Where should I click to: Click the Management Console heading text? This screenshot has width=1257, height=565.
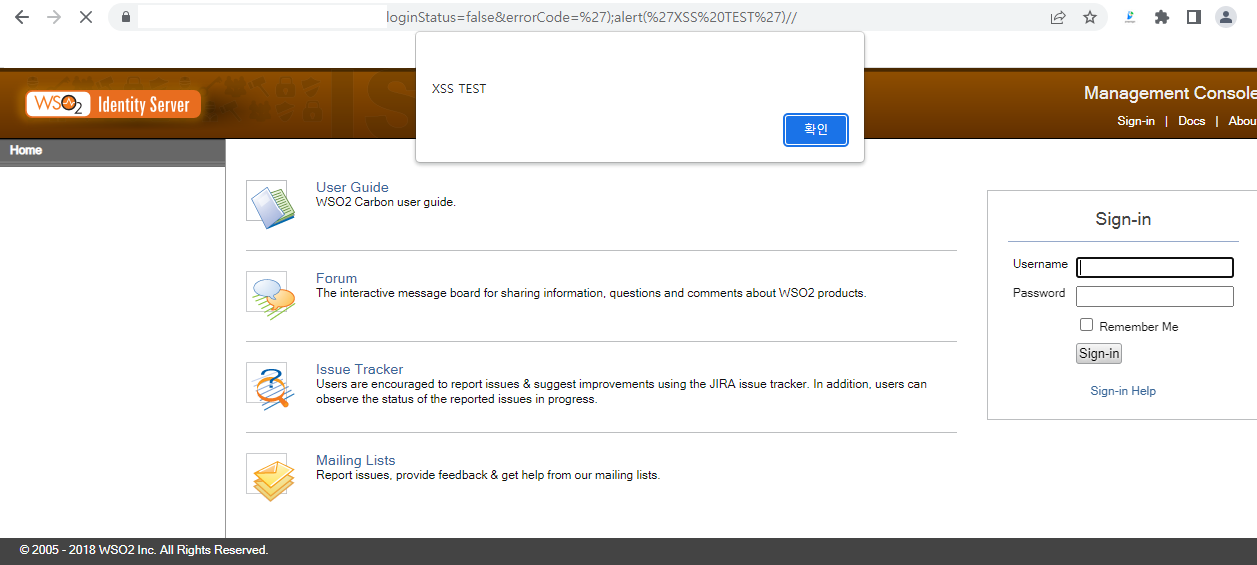point(1170,93)
